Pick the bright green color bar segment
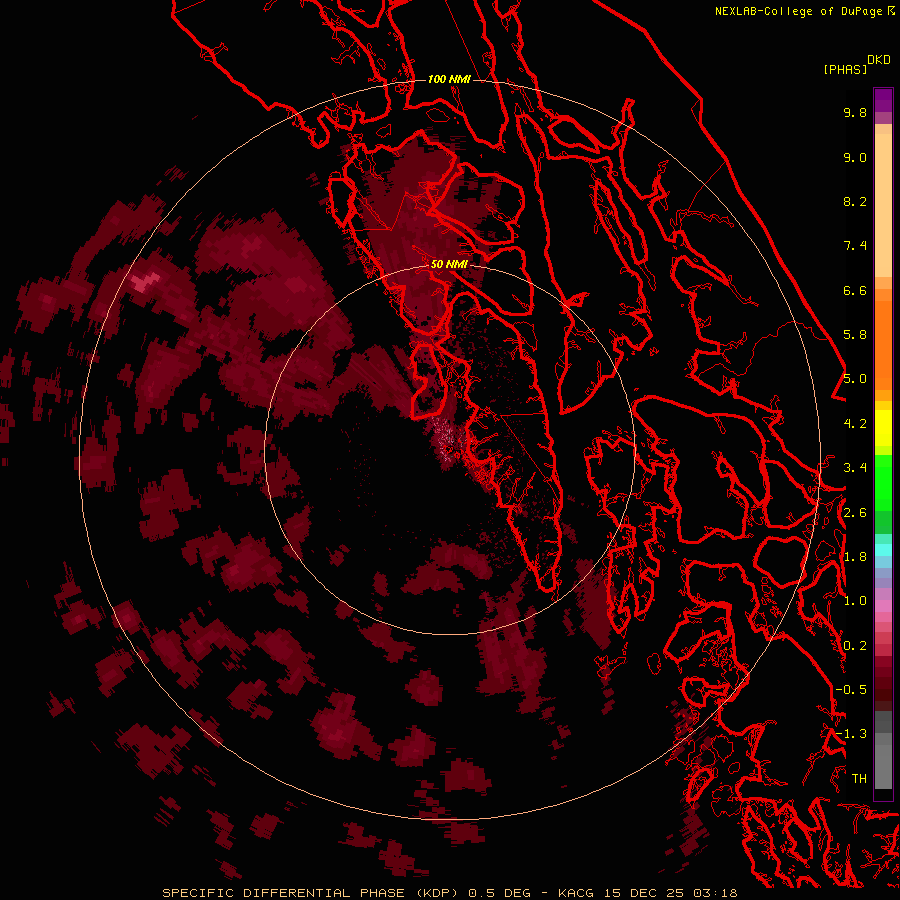This screenshot has width=900, height=900. pos(883,482)
